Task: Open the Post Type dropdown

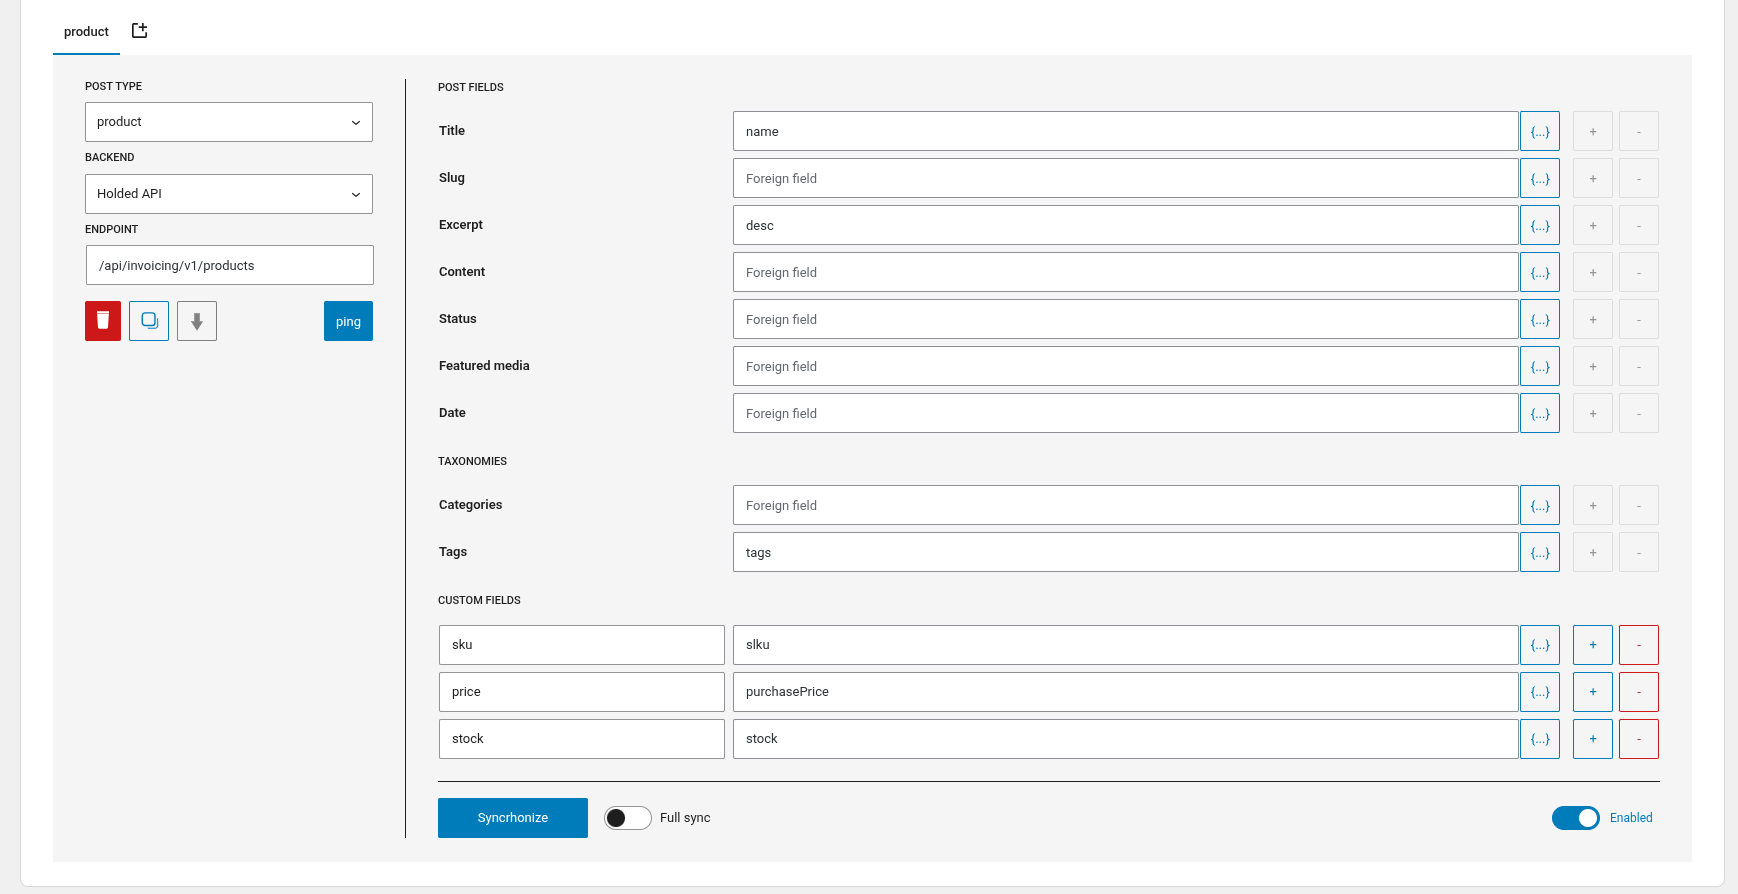Action: click(x=228, y=122)
